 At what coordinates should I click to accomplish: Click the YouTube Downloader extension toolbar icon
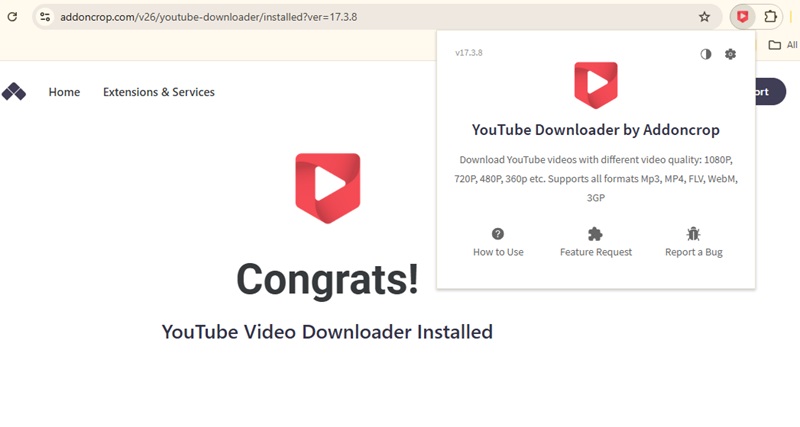[742, 17]
